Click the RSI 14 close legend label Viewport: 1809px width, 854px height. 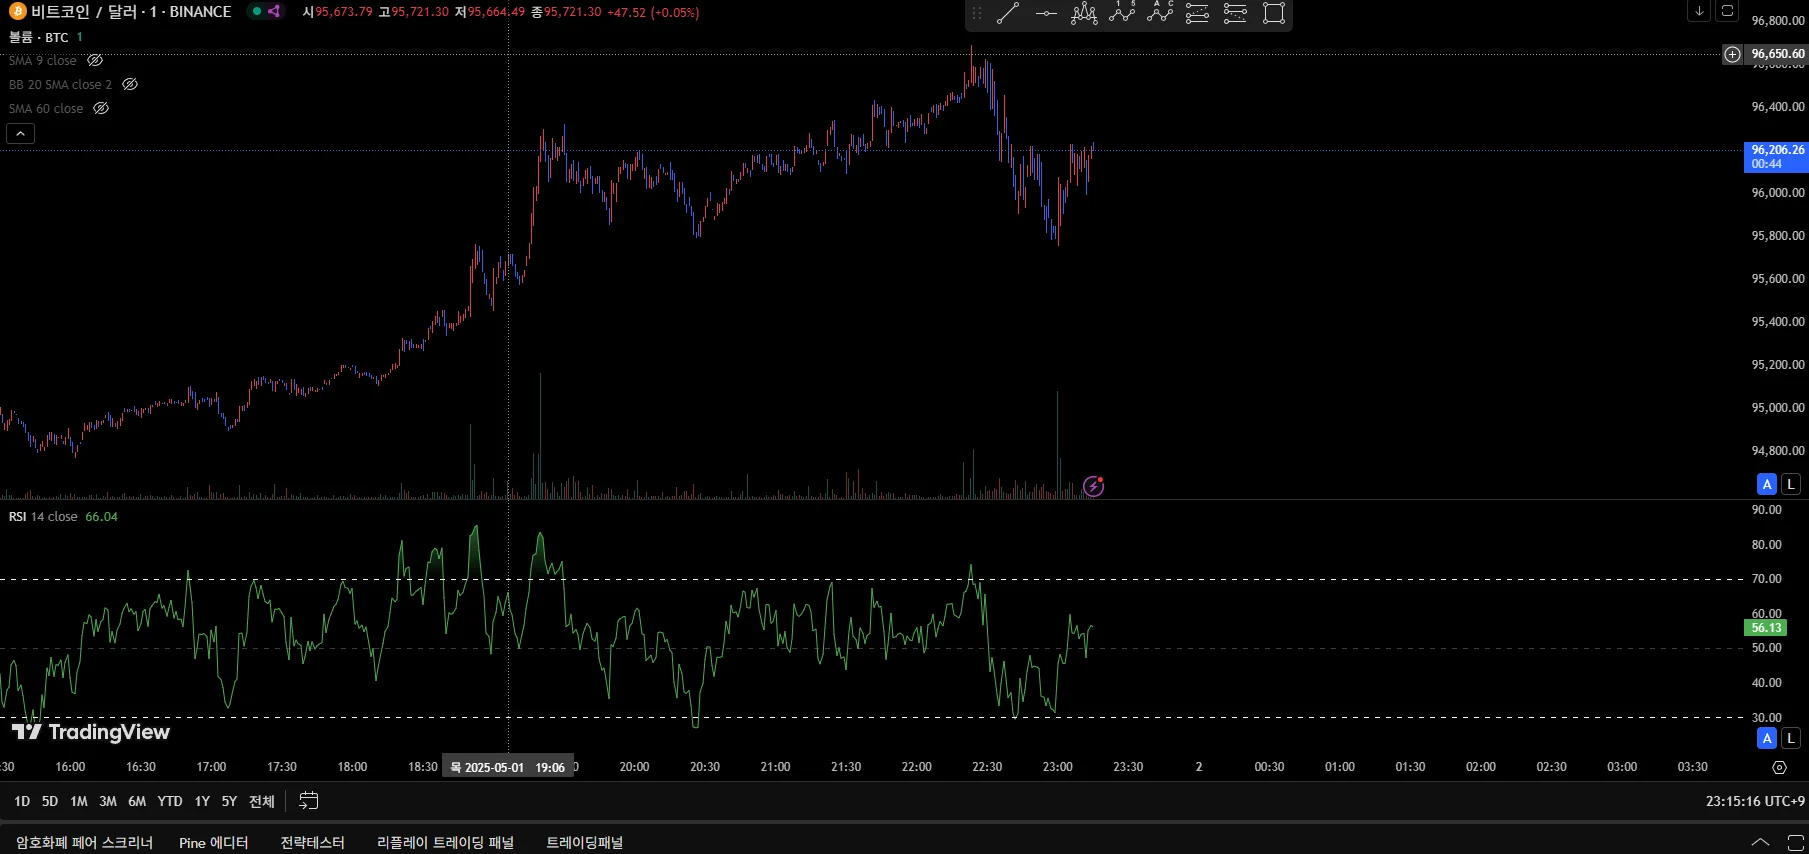(43, 517)
